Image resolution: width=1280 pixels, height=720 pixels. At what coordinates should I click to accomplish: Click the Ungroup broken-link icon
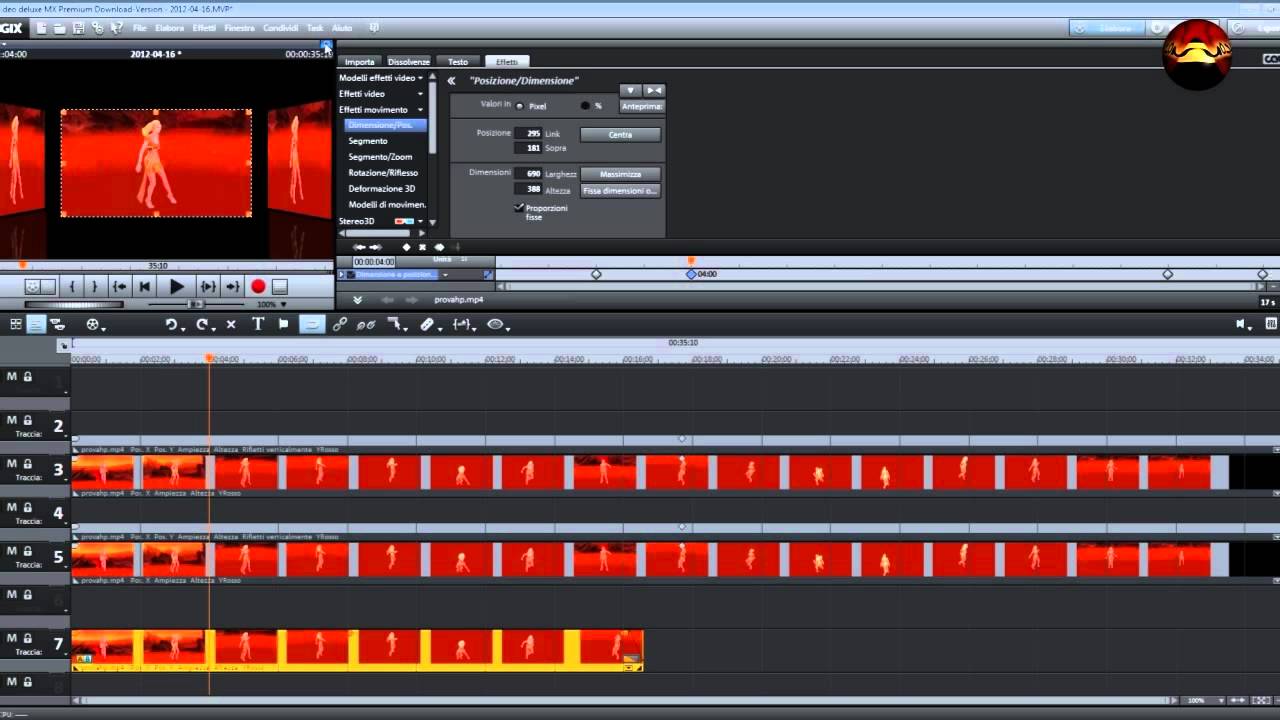pos(366,324)
